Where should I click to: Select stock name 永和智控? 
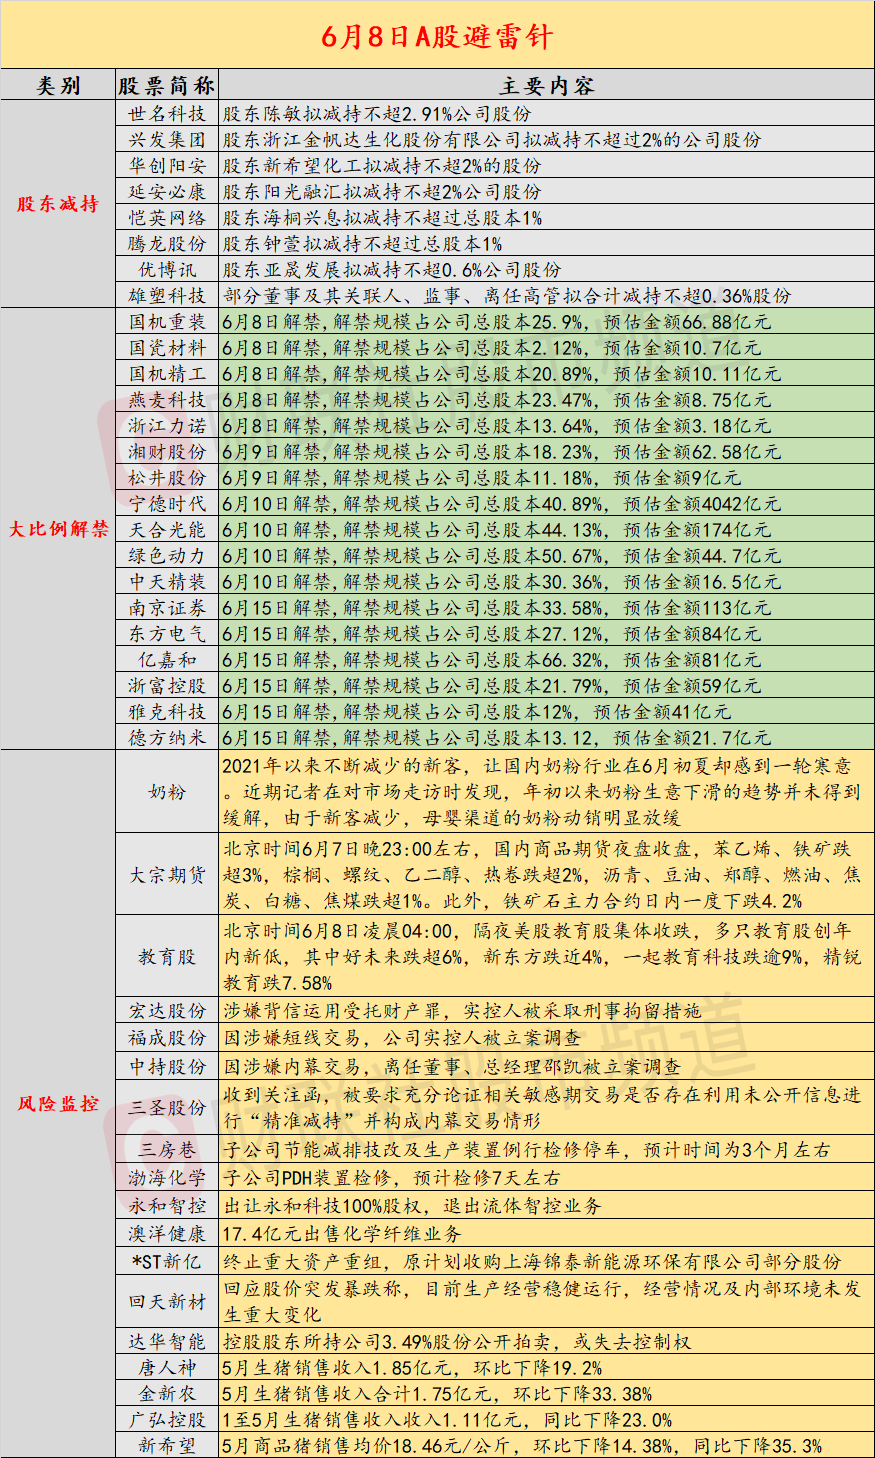[x=167, y=1206]
